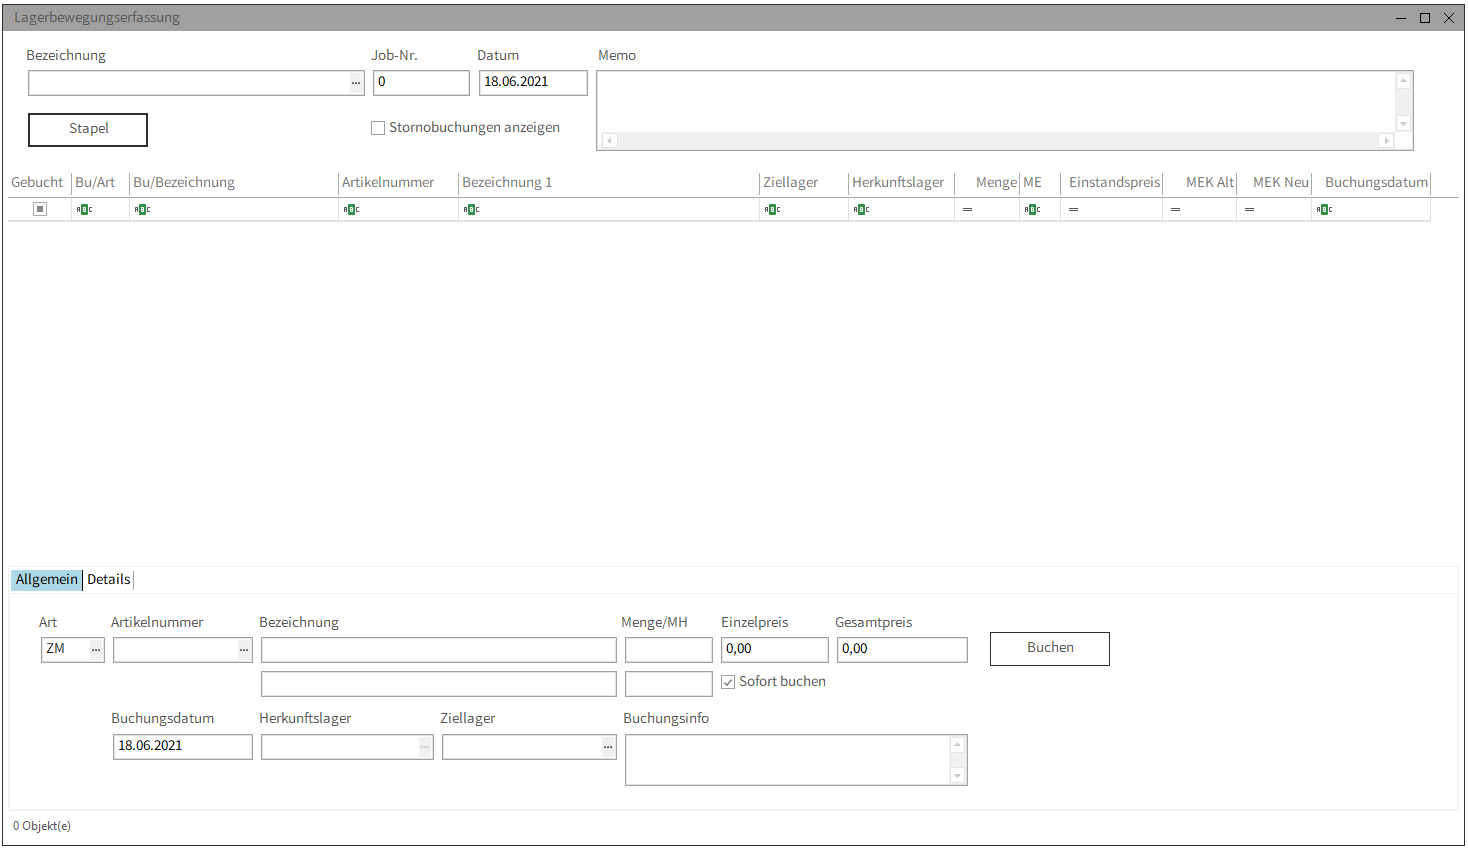1468x849 pixels.
Task: Click the filter icon under Bu/Art column
Action: click(84, 210)
